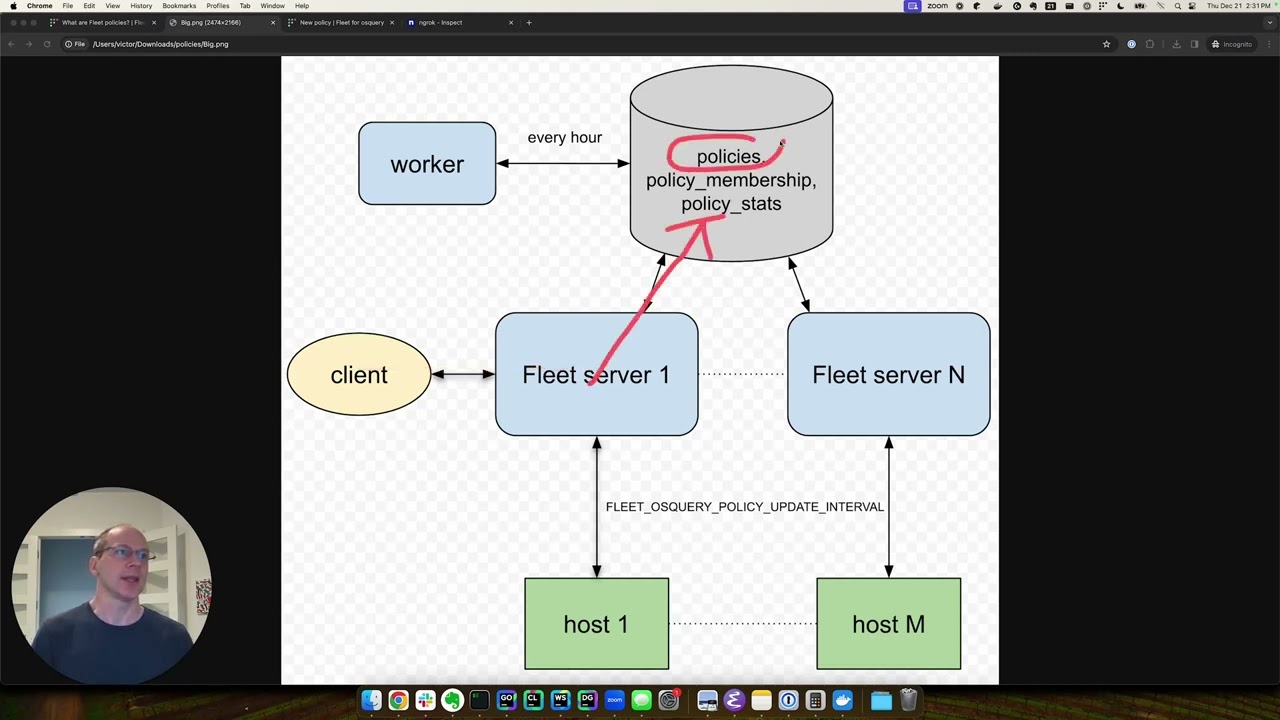Open the Edit menu
The image size is (1280, 720).
[89, 6]
